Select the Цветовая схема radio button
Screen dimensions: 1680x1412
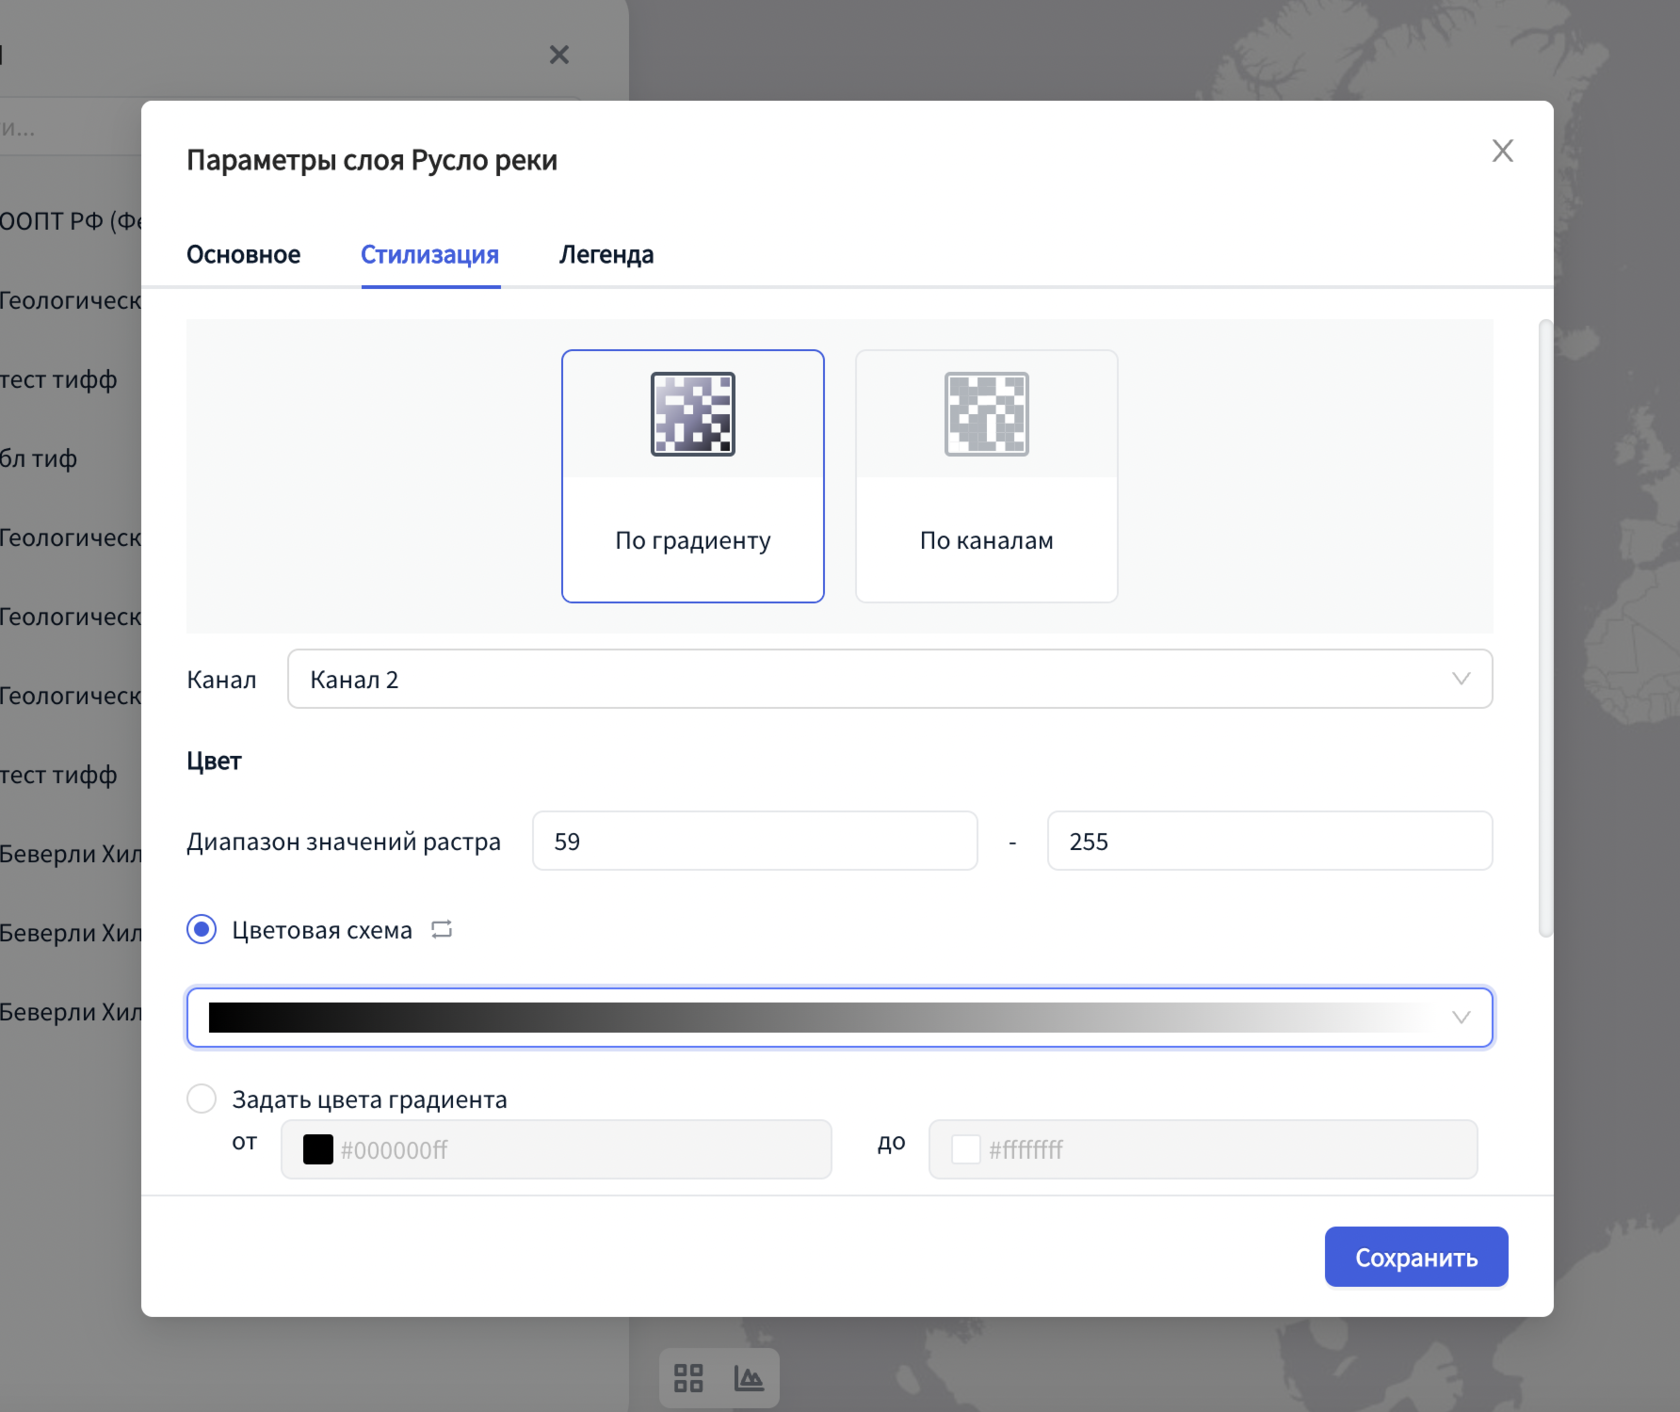(202, 929)
